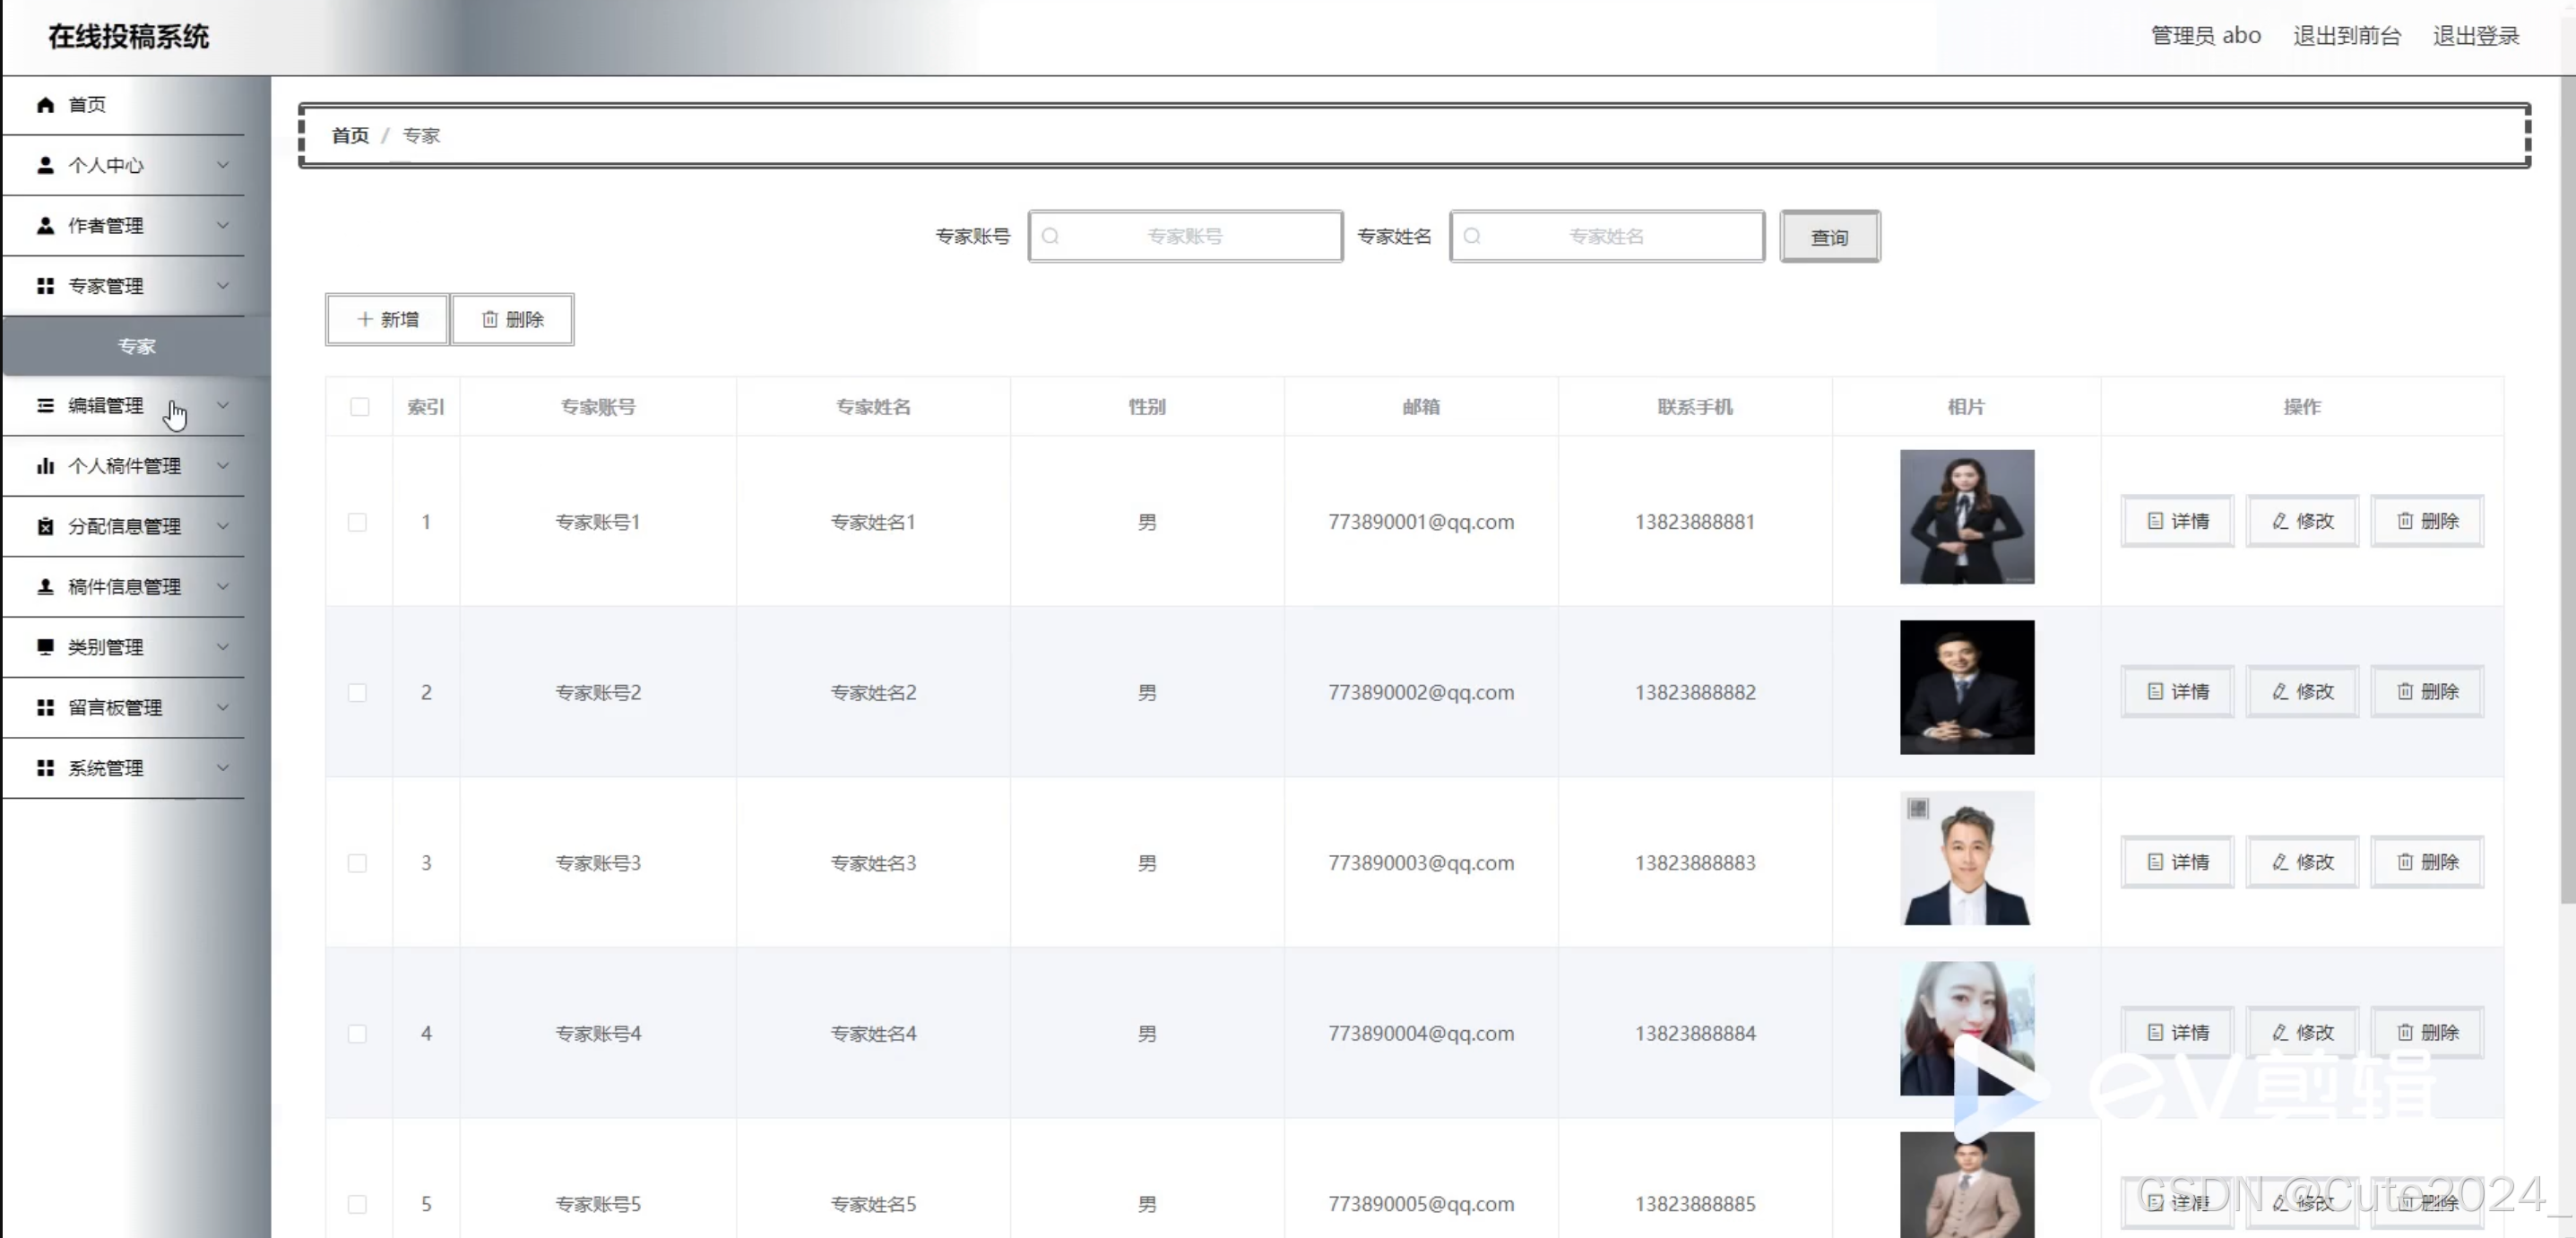Expand the 稿件信息管理 menu chevron

(223, 587)
